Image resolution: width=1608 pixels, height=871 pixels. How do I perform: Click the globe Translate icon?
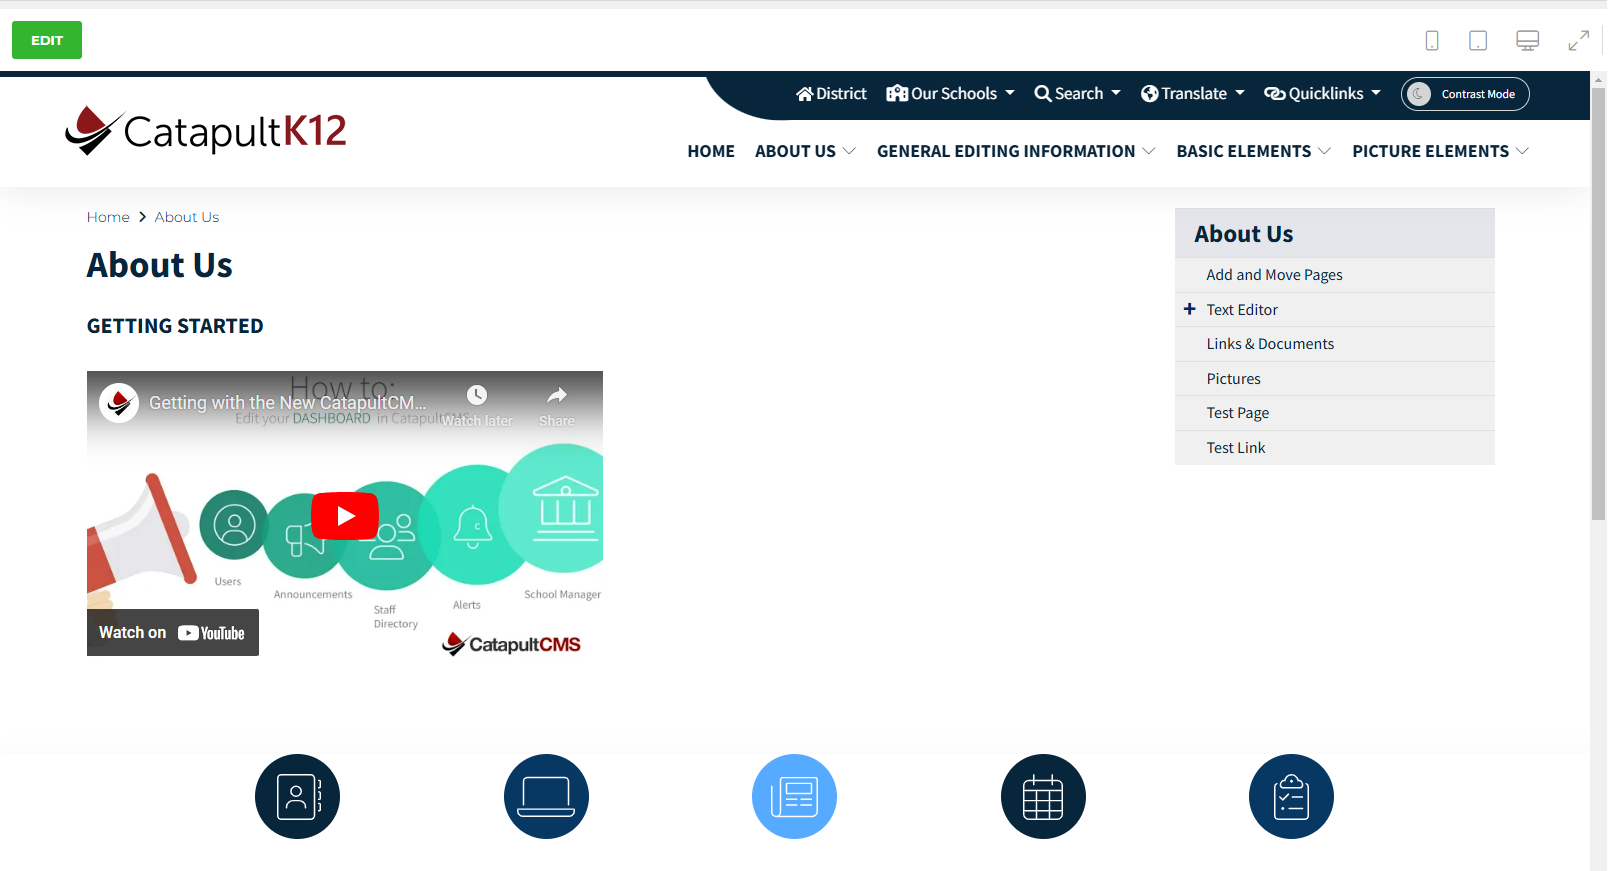tap(1149, 93)
